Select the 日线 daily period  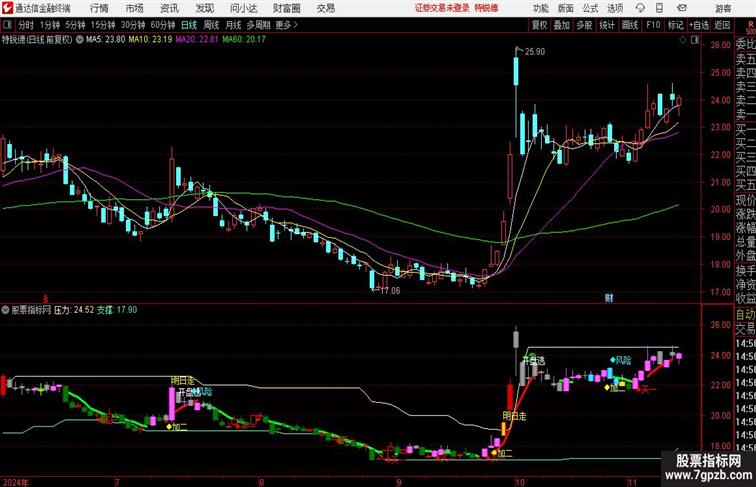[189, 25]
